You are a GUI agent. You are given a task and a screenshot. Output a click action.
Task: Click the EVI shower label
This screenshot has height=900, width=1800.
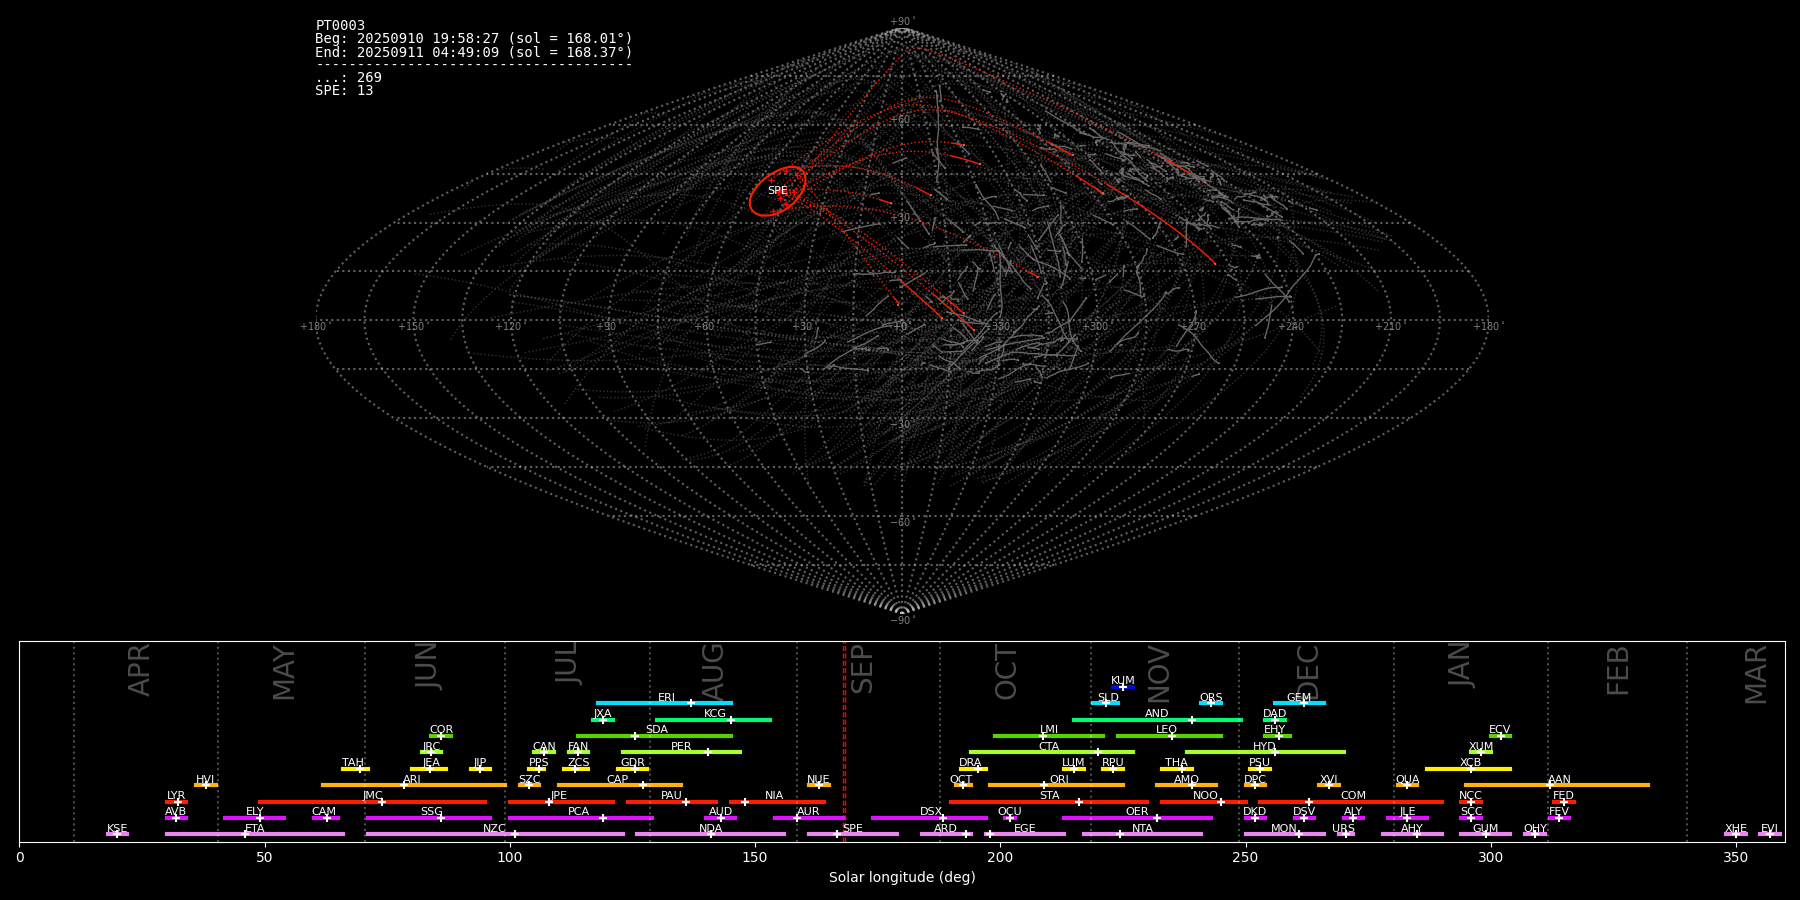coord(1769,828)
